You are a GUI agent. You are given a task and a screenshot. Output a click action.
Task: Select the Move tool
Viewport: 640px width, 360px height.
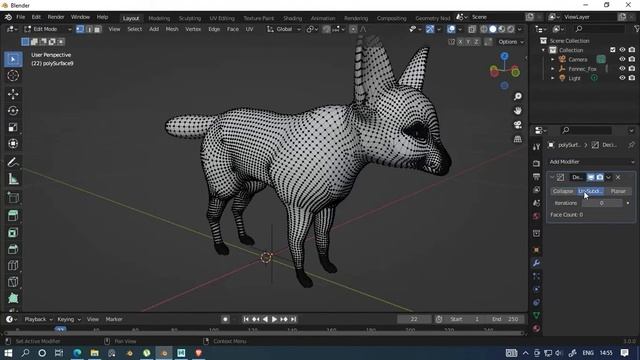point(13,94)
